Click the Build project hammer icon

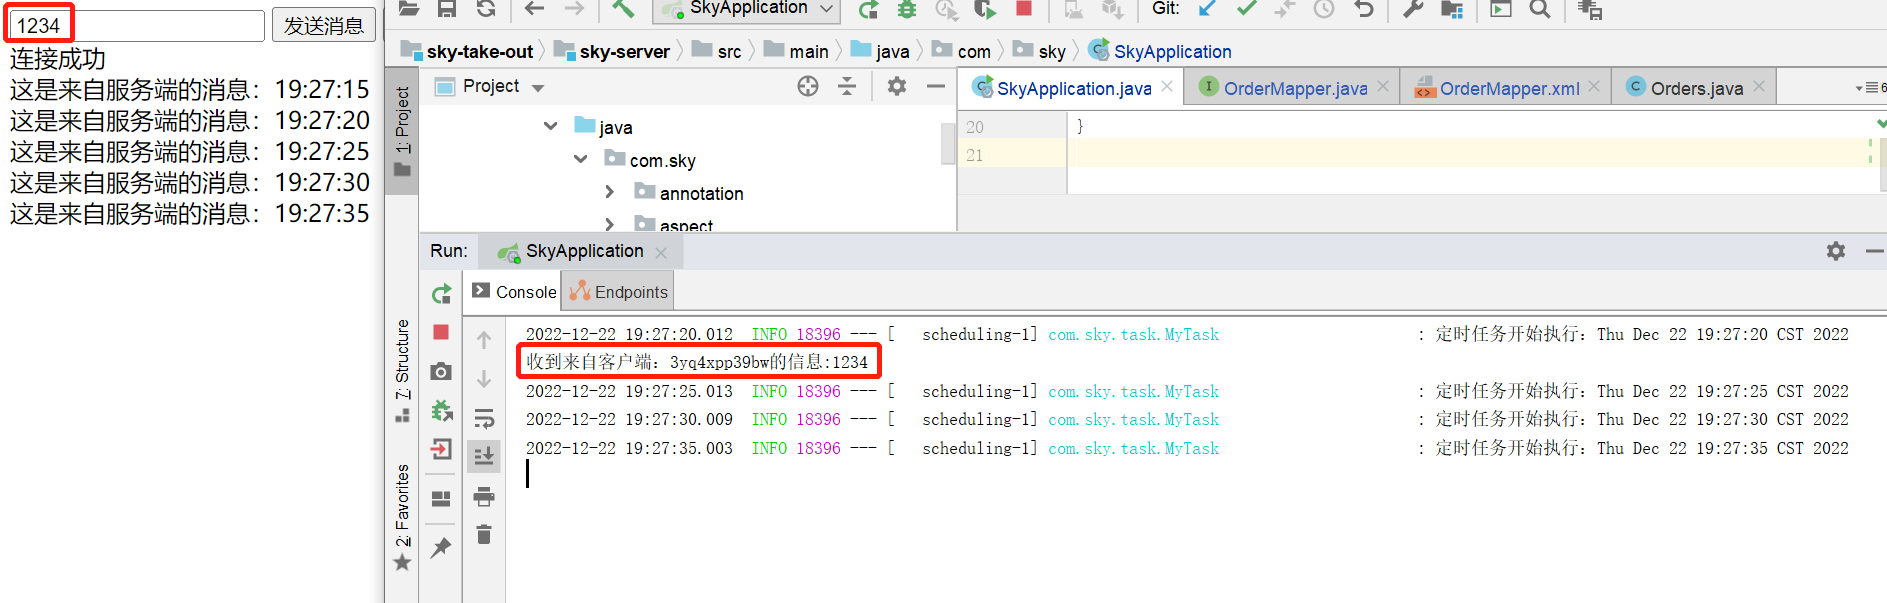pyautogui.click(x=623, y=9)
